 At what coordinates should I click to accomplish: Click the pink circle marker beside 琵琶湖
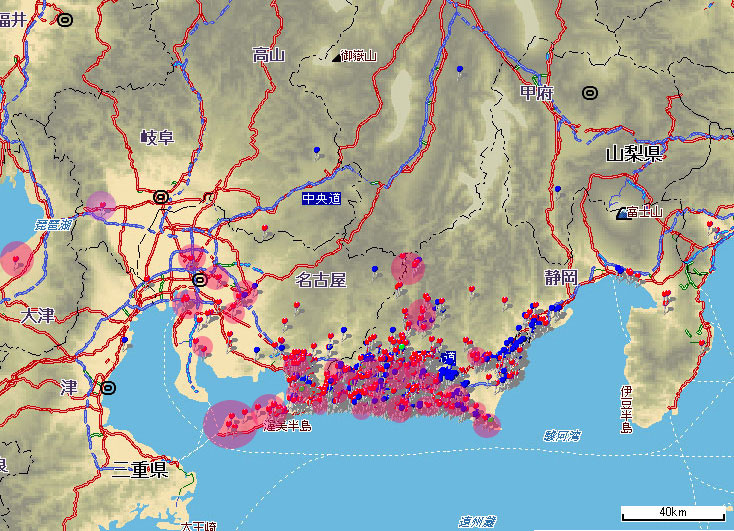[x=100, y=205]
